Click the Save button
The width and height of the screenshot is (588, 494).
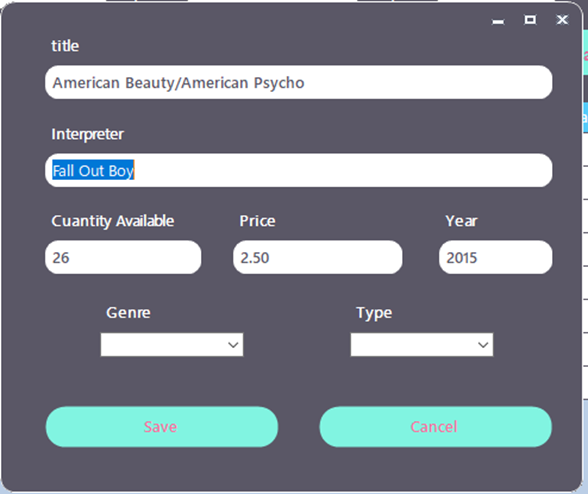pos(162,427)
